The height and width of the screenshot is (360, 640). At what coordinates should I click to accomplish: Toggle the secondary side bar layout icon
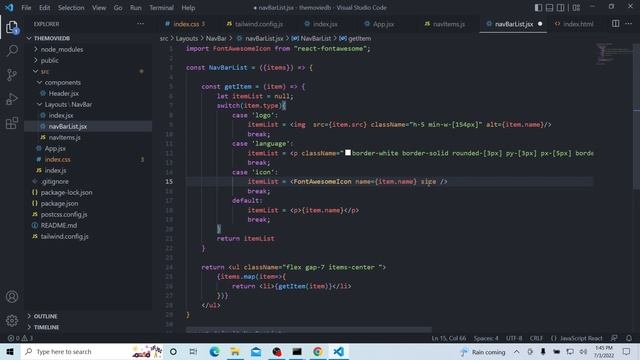point(561,7)
